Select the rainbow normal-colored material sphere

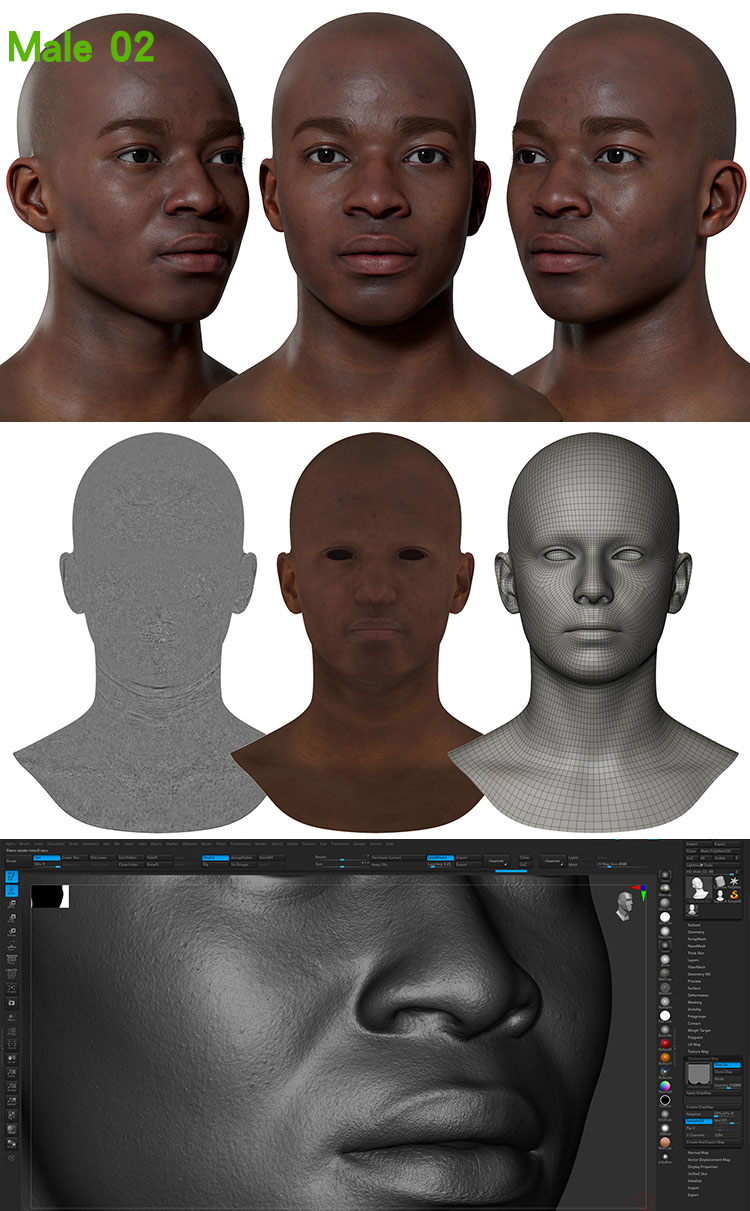(665, 1085)
